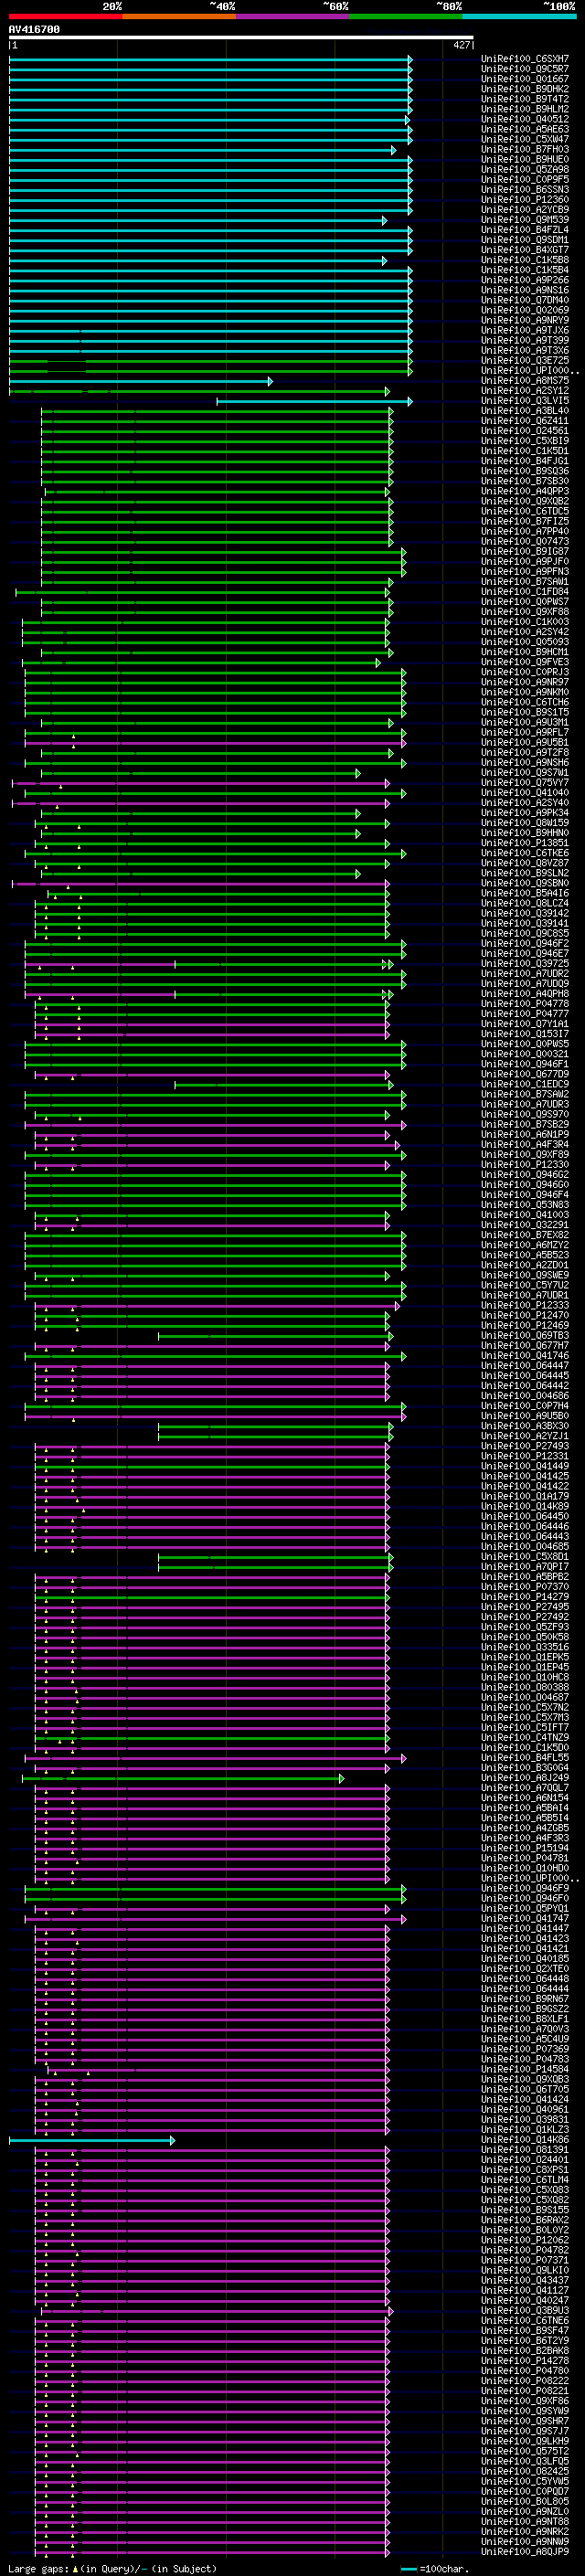Click hit label UniRef100_P15194
Screen dimensions: 585x2576
click(525, 1848)
